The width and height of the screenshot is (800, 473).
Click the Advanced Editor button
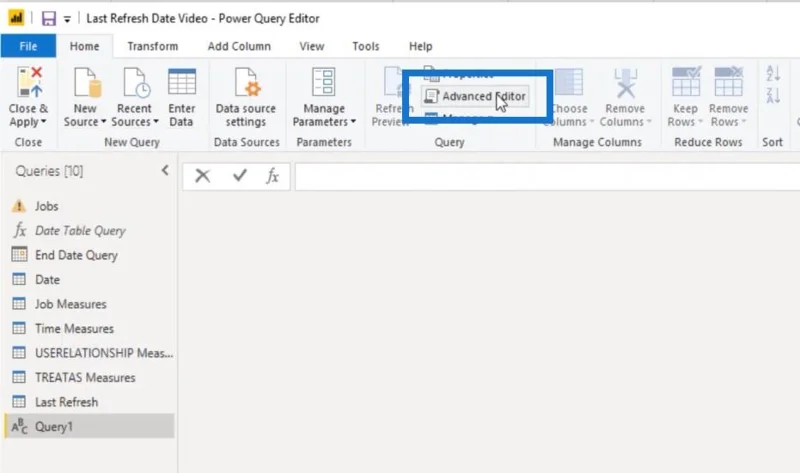pos(475,96)
